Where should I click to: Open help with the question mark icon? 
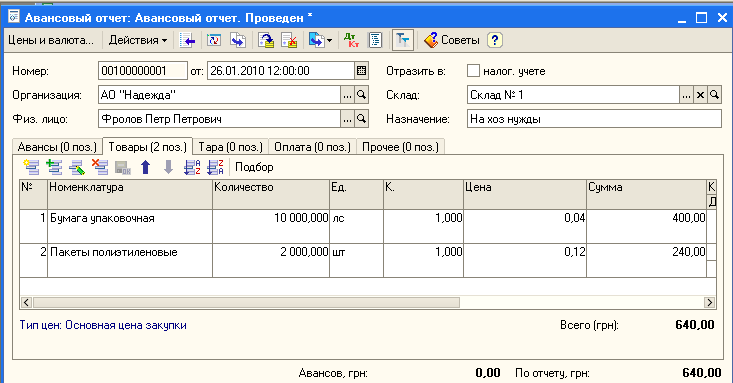pyautogui.click(x=495, y=40)
